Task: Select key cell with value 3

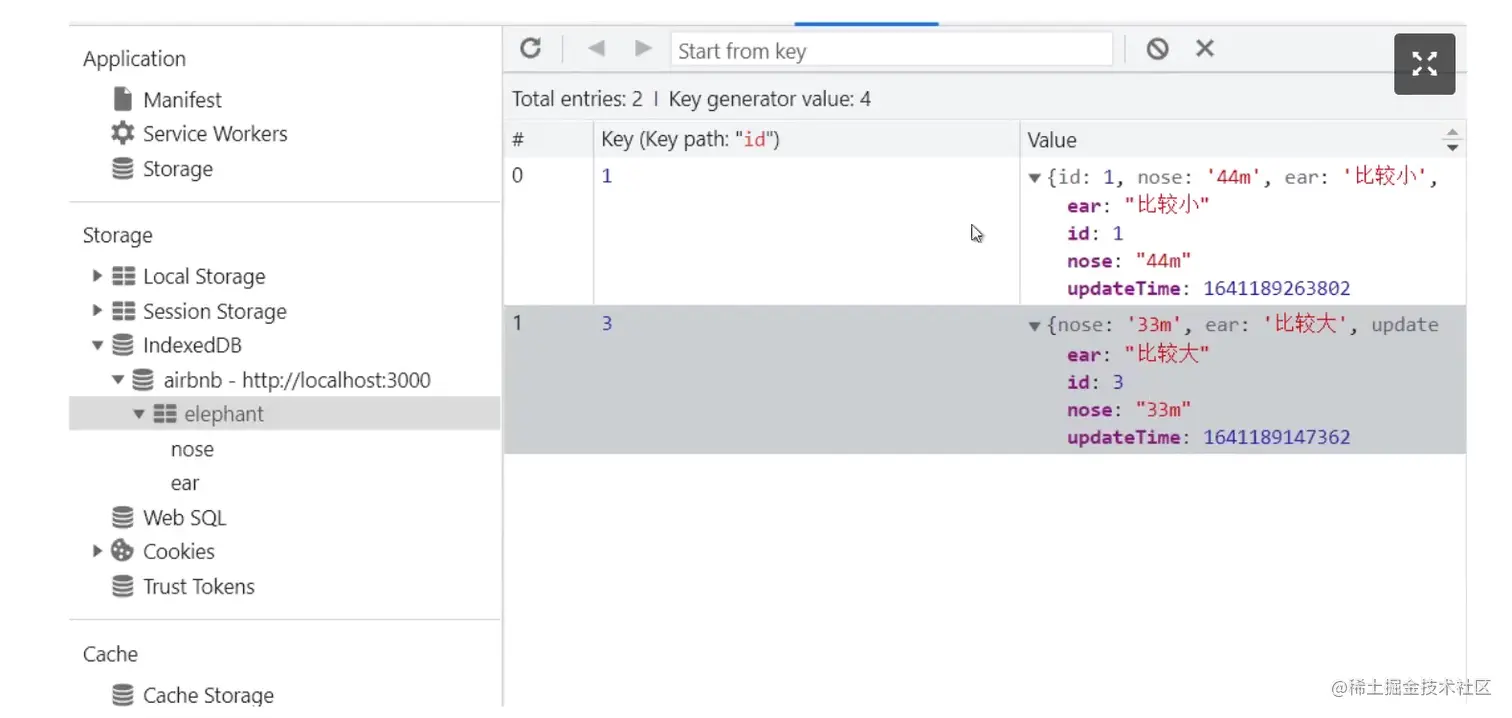Action: pos(806,379)
